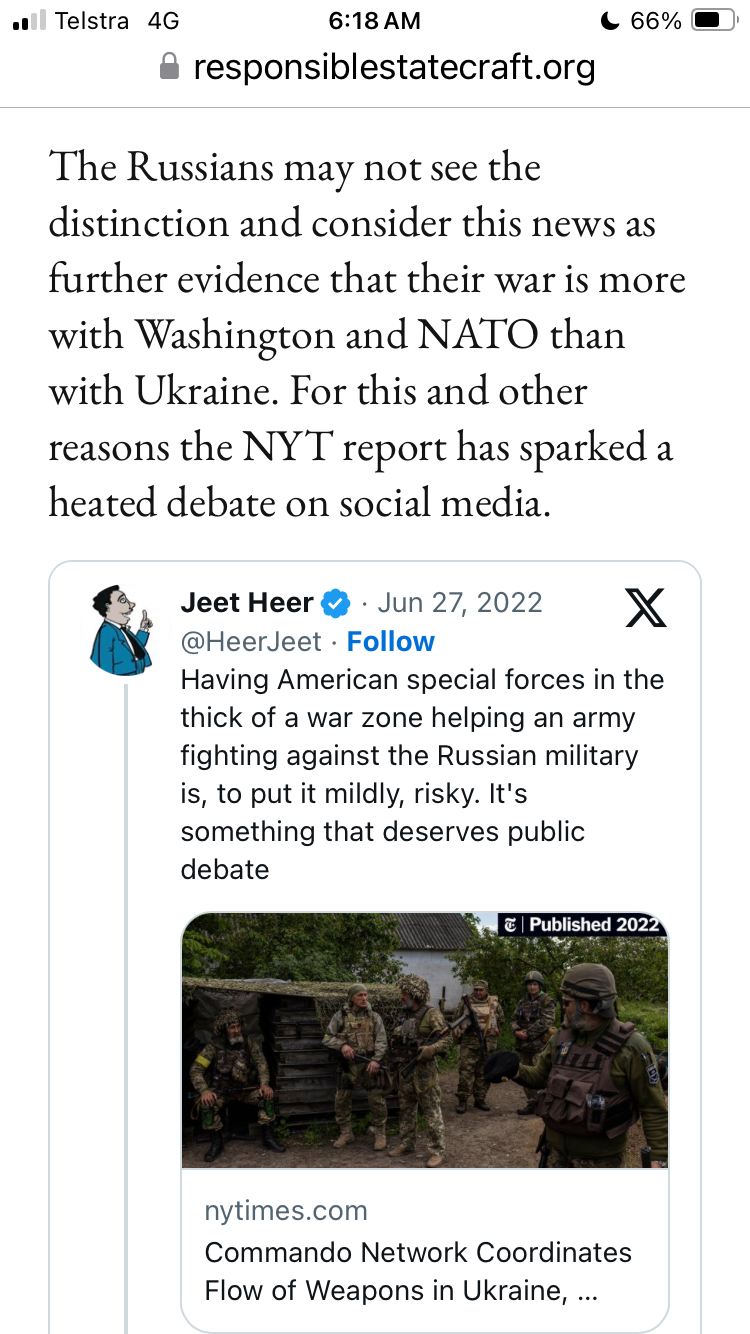
Task: Tap the cellular signal bars
Action: 30,21
